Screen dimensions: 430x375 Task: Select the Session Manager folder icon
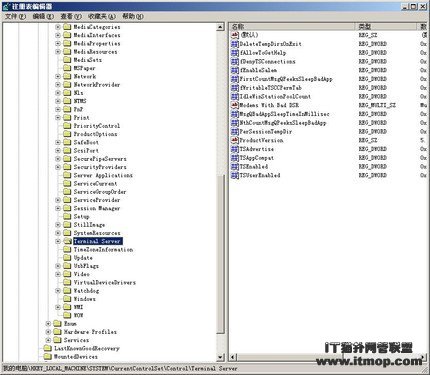coord(67,208)
